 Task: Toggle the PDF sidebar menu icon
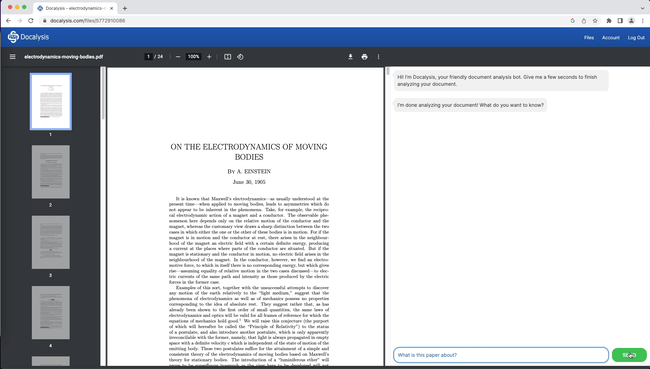click(12, 57)
